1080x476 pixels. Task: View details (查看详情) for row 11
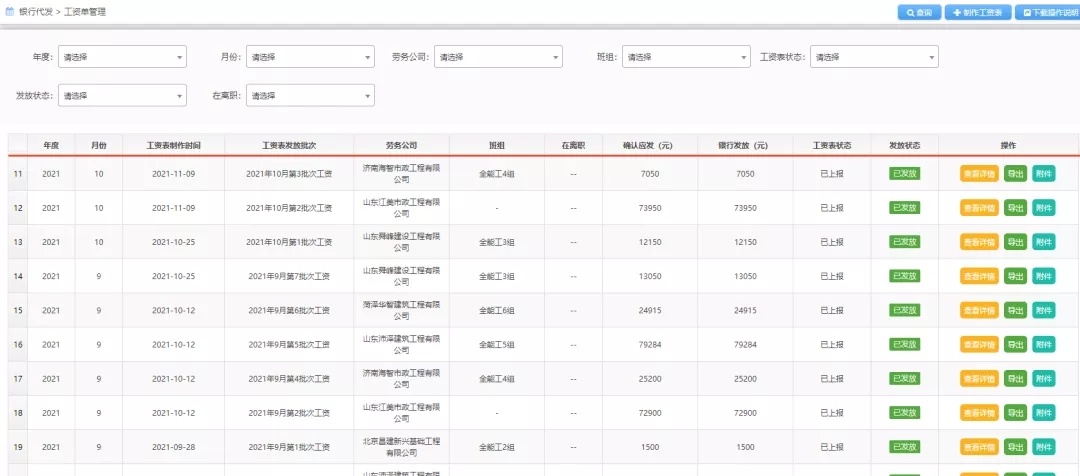click(x=979, y=174)
